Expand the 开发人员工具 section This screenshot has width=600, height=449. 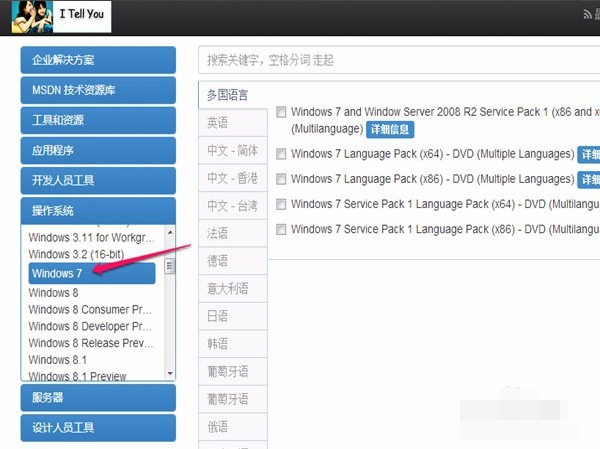coord(97,181)
